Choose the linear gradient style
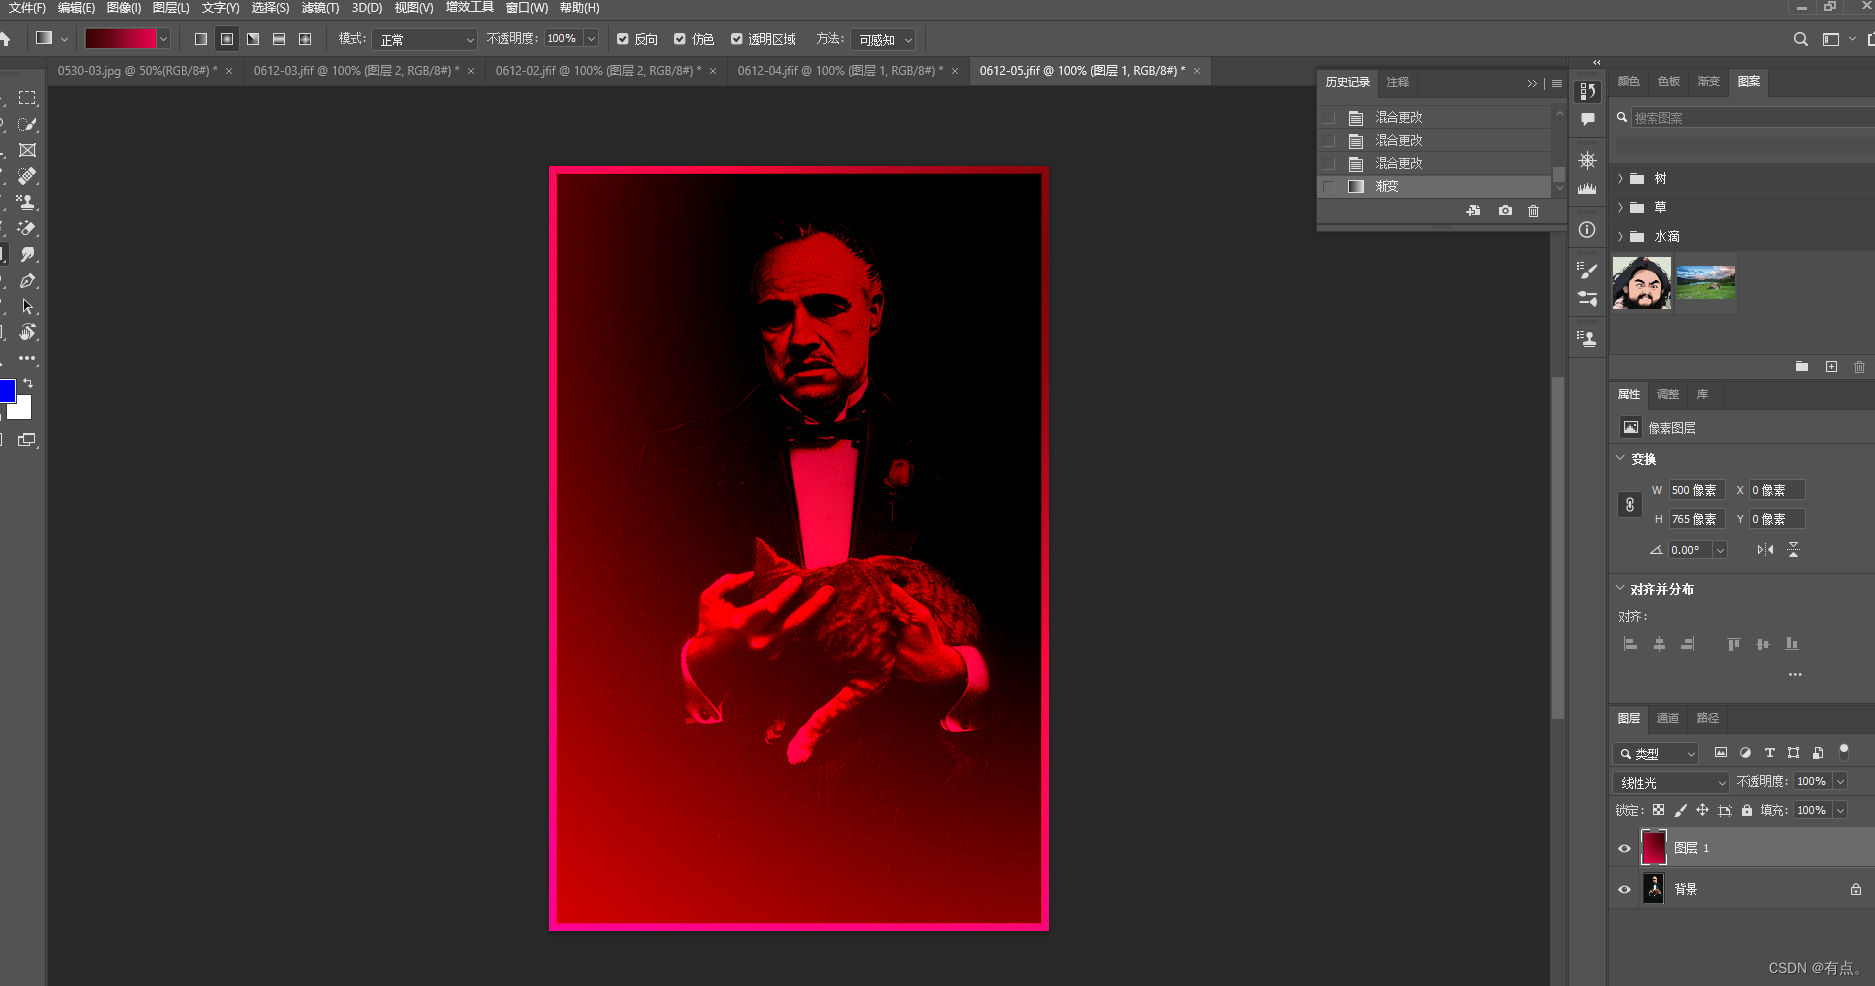 coord(201,39)
